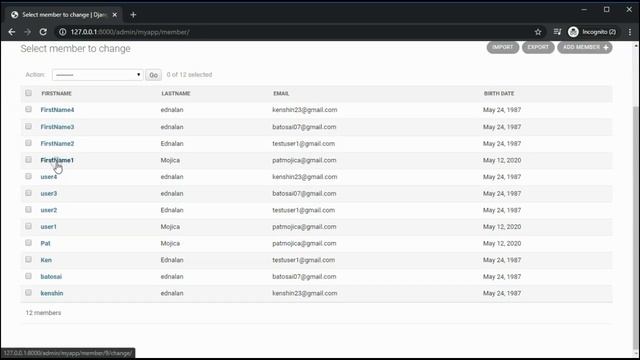Sort by the Lastname column header
The width and height of the screenshot is (640, 360).
(176, 93)
